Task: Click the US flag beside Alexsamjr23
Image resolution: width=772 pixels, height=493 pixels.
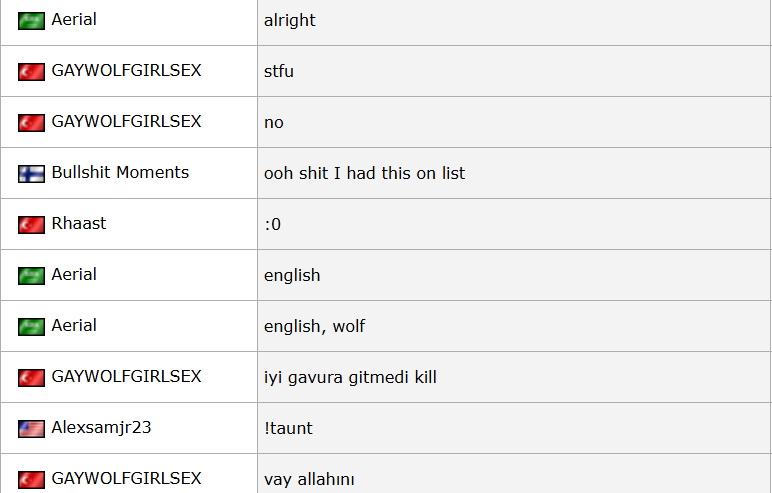Action: tap(31, 428)
